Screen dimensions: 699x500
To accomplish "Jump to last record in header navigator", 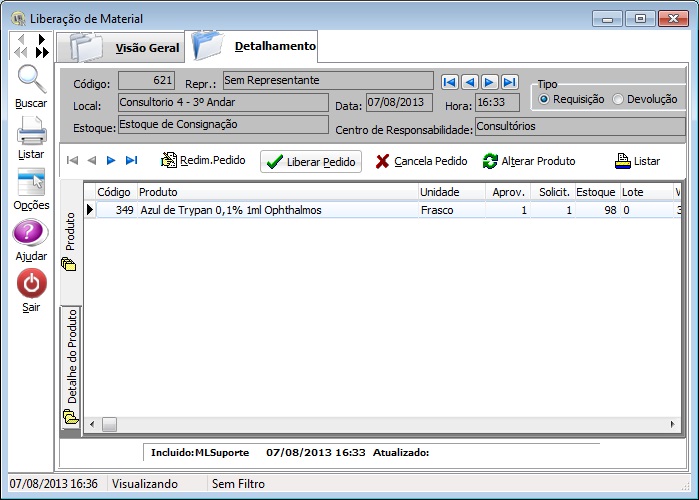I will click(x=510, y=82).
